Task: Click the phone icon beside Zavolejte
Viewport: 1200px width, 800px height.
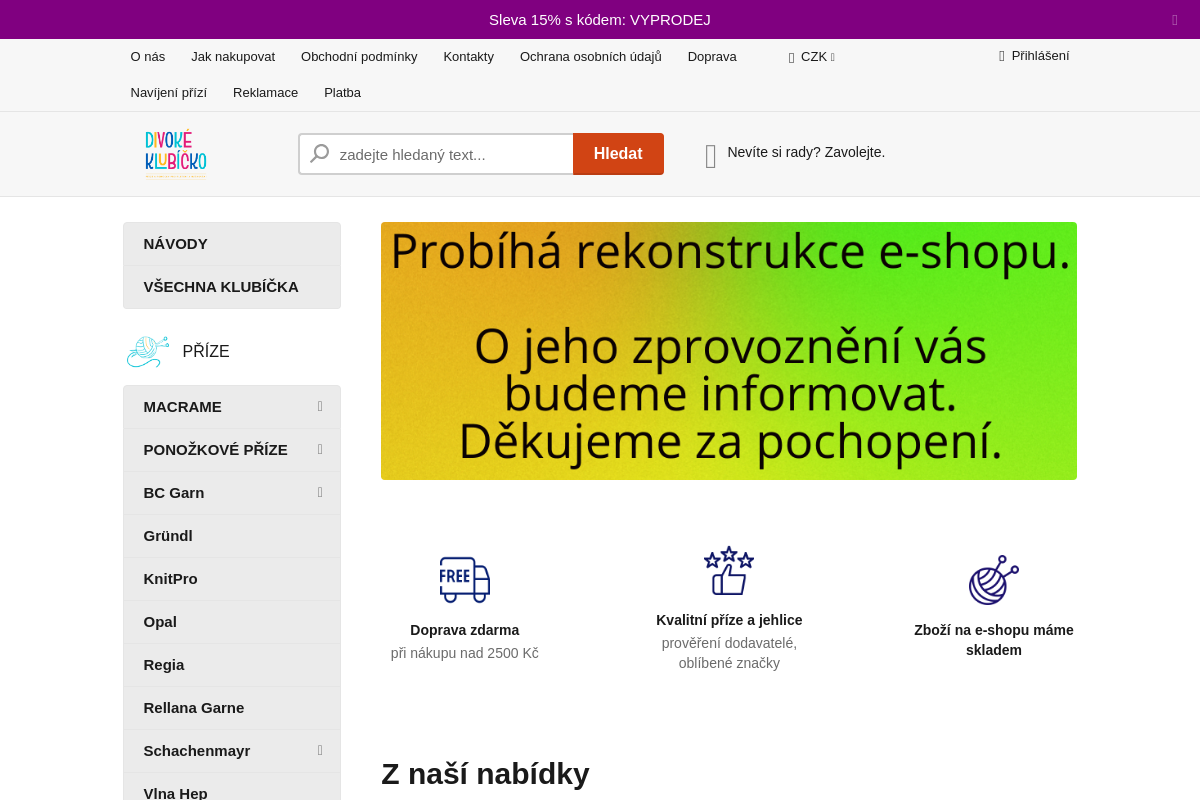Action: [x=711, y=156]
